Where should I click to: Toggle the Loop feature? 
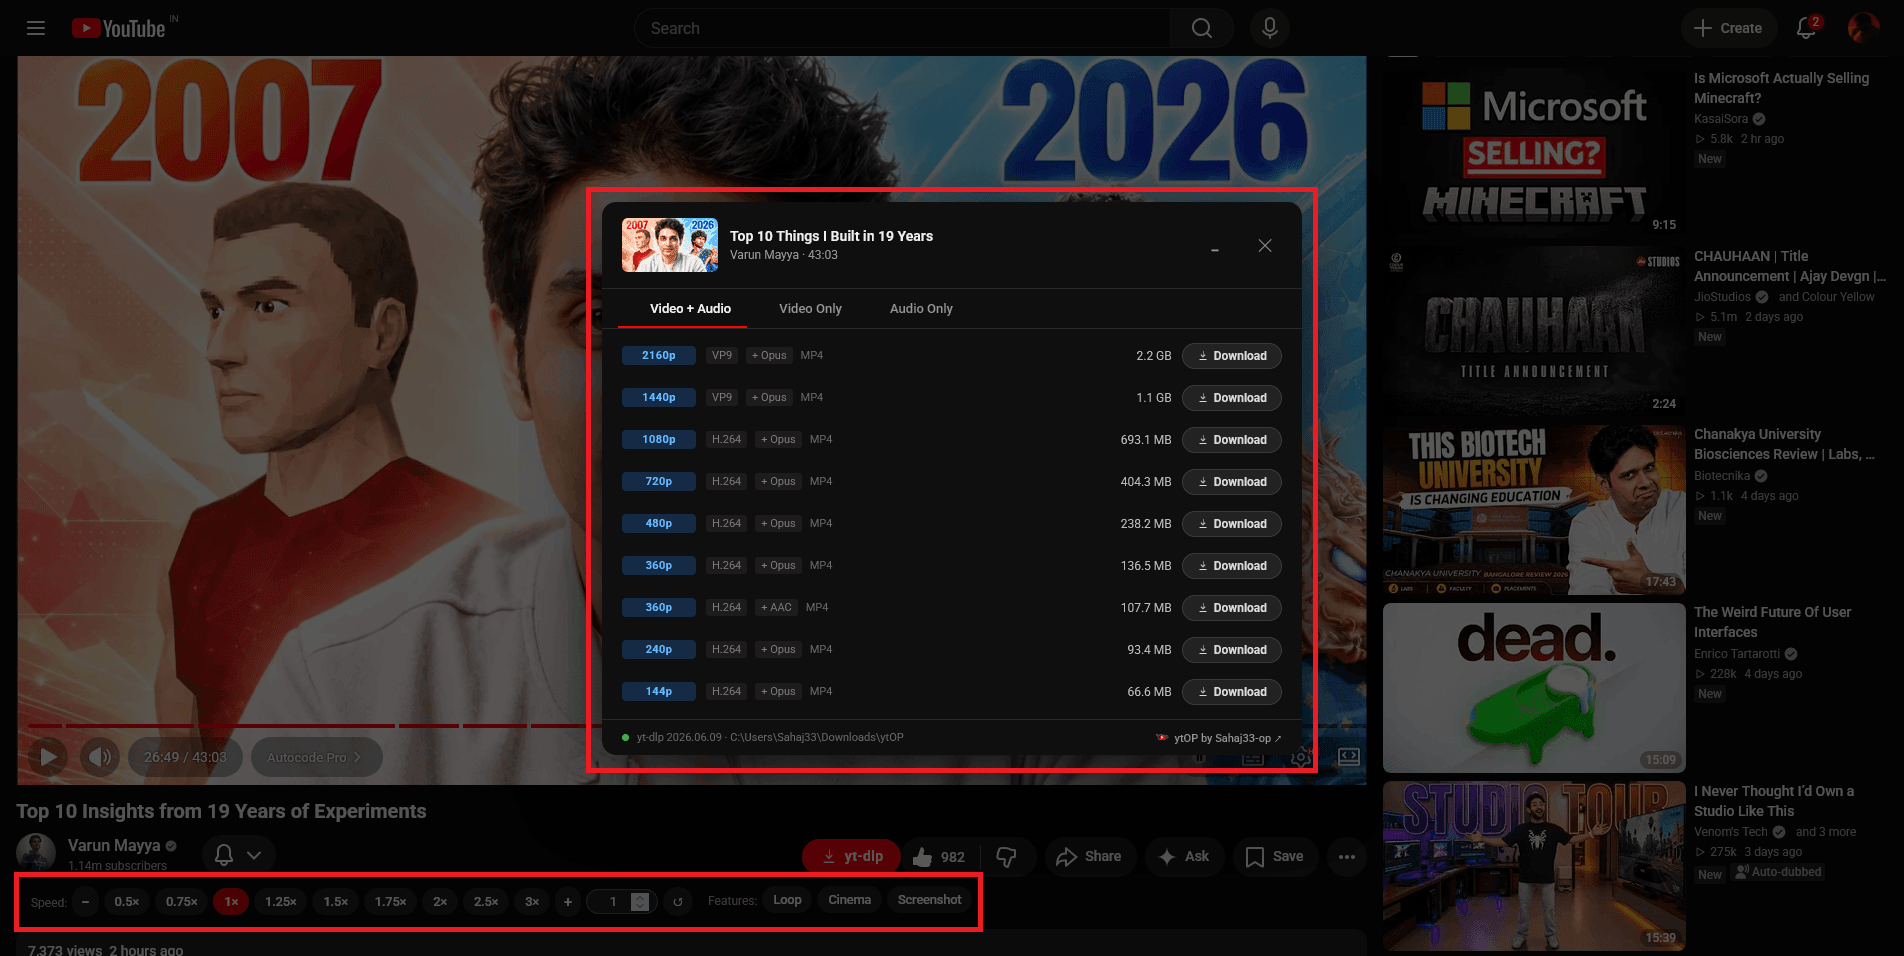(x=787, y=900)
